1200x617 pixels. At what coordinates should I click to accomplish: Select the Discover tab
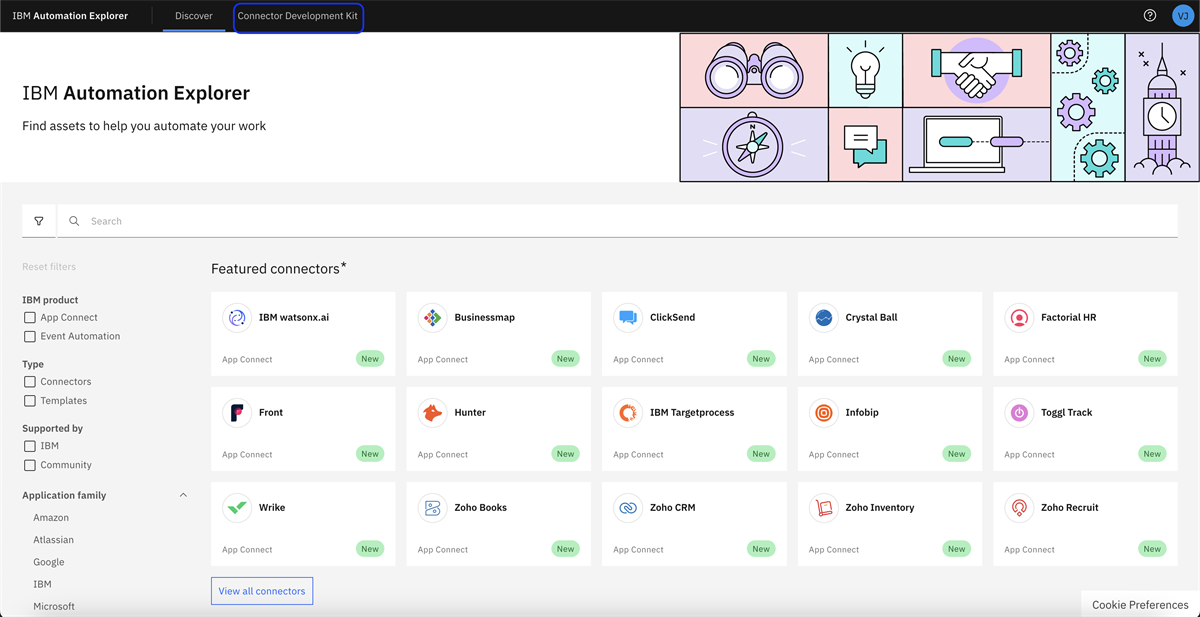click(x=194, y=16)
